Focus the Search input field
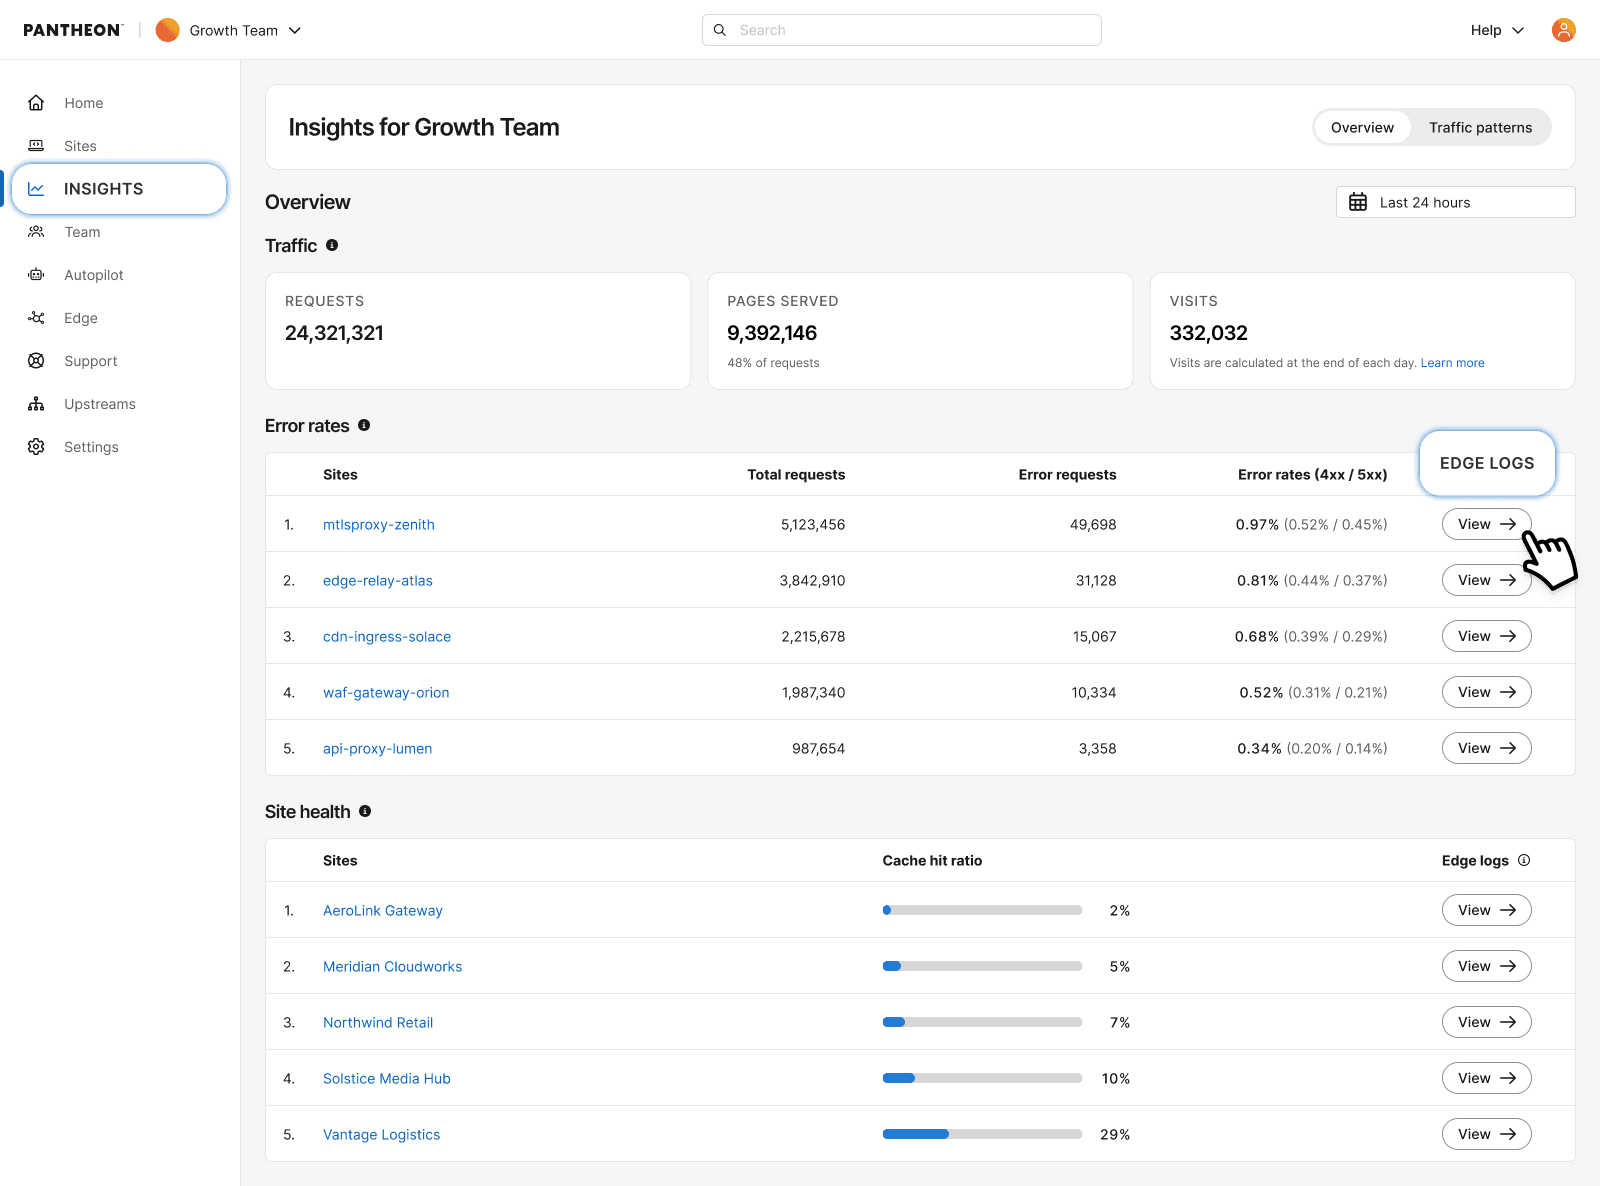This screenshot has width=1600, height=1186. pyautogui.click(x=902, y=30)
